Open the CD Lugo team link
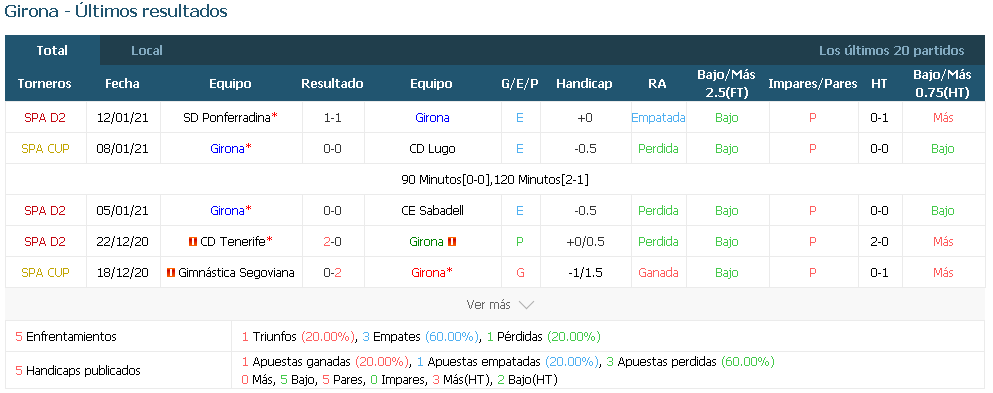993x393 pixels. point(432,149)
